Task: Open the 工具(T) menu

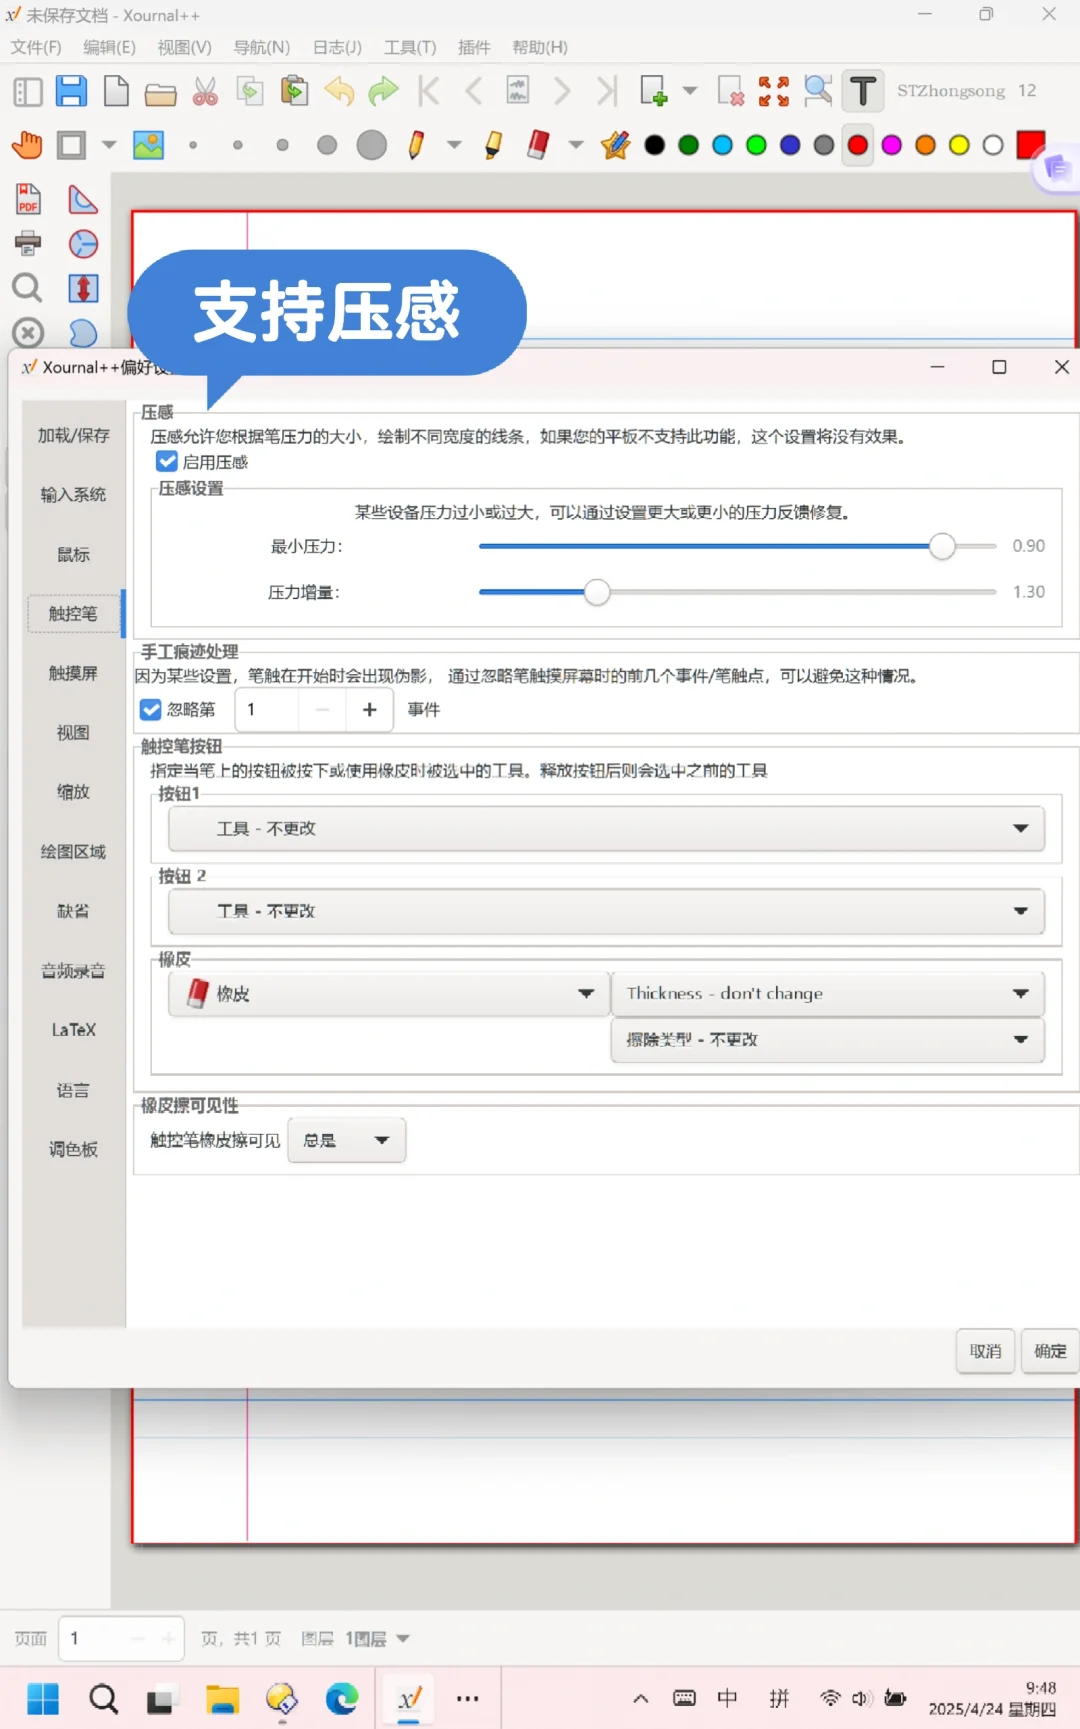Action: pyautogui.click(x=410, y=47)
